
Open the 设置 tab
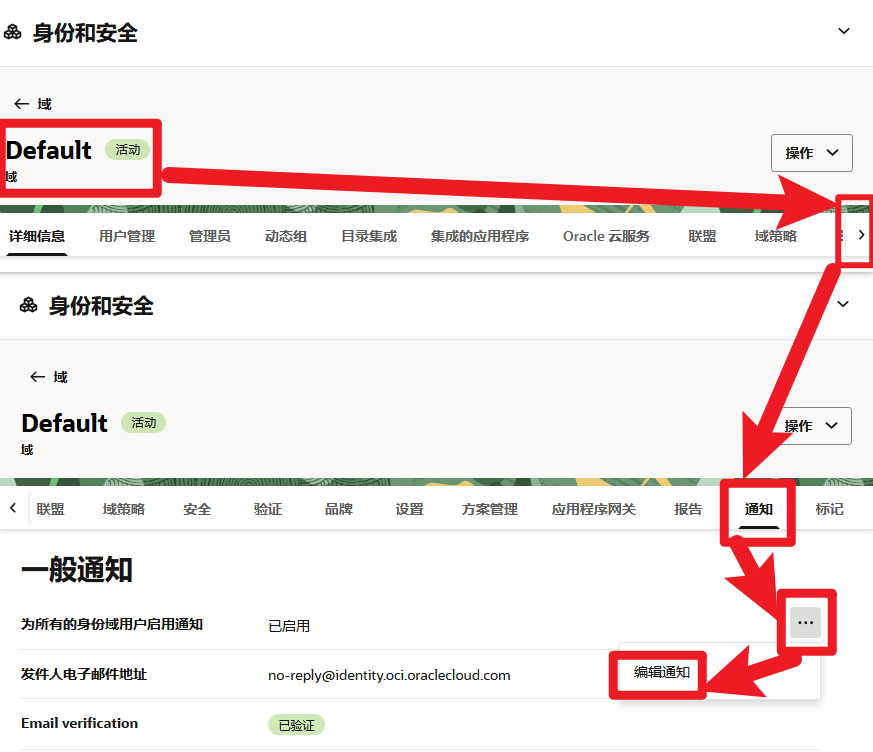click(x=409, y=509)
